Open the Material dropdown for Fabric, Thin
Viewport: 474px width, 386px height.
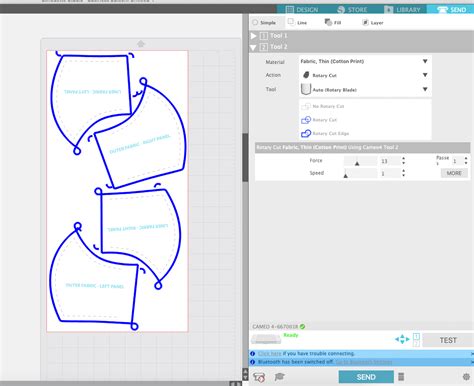click(364, 61)
